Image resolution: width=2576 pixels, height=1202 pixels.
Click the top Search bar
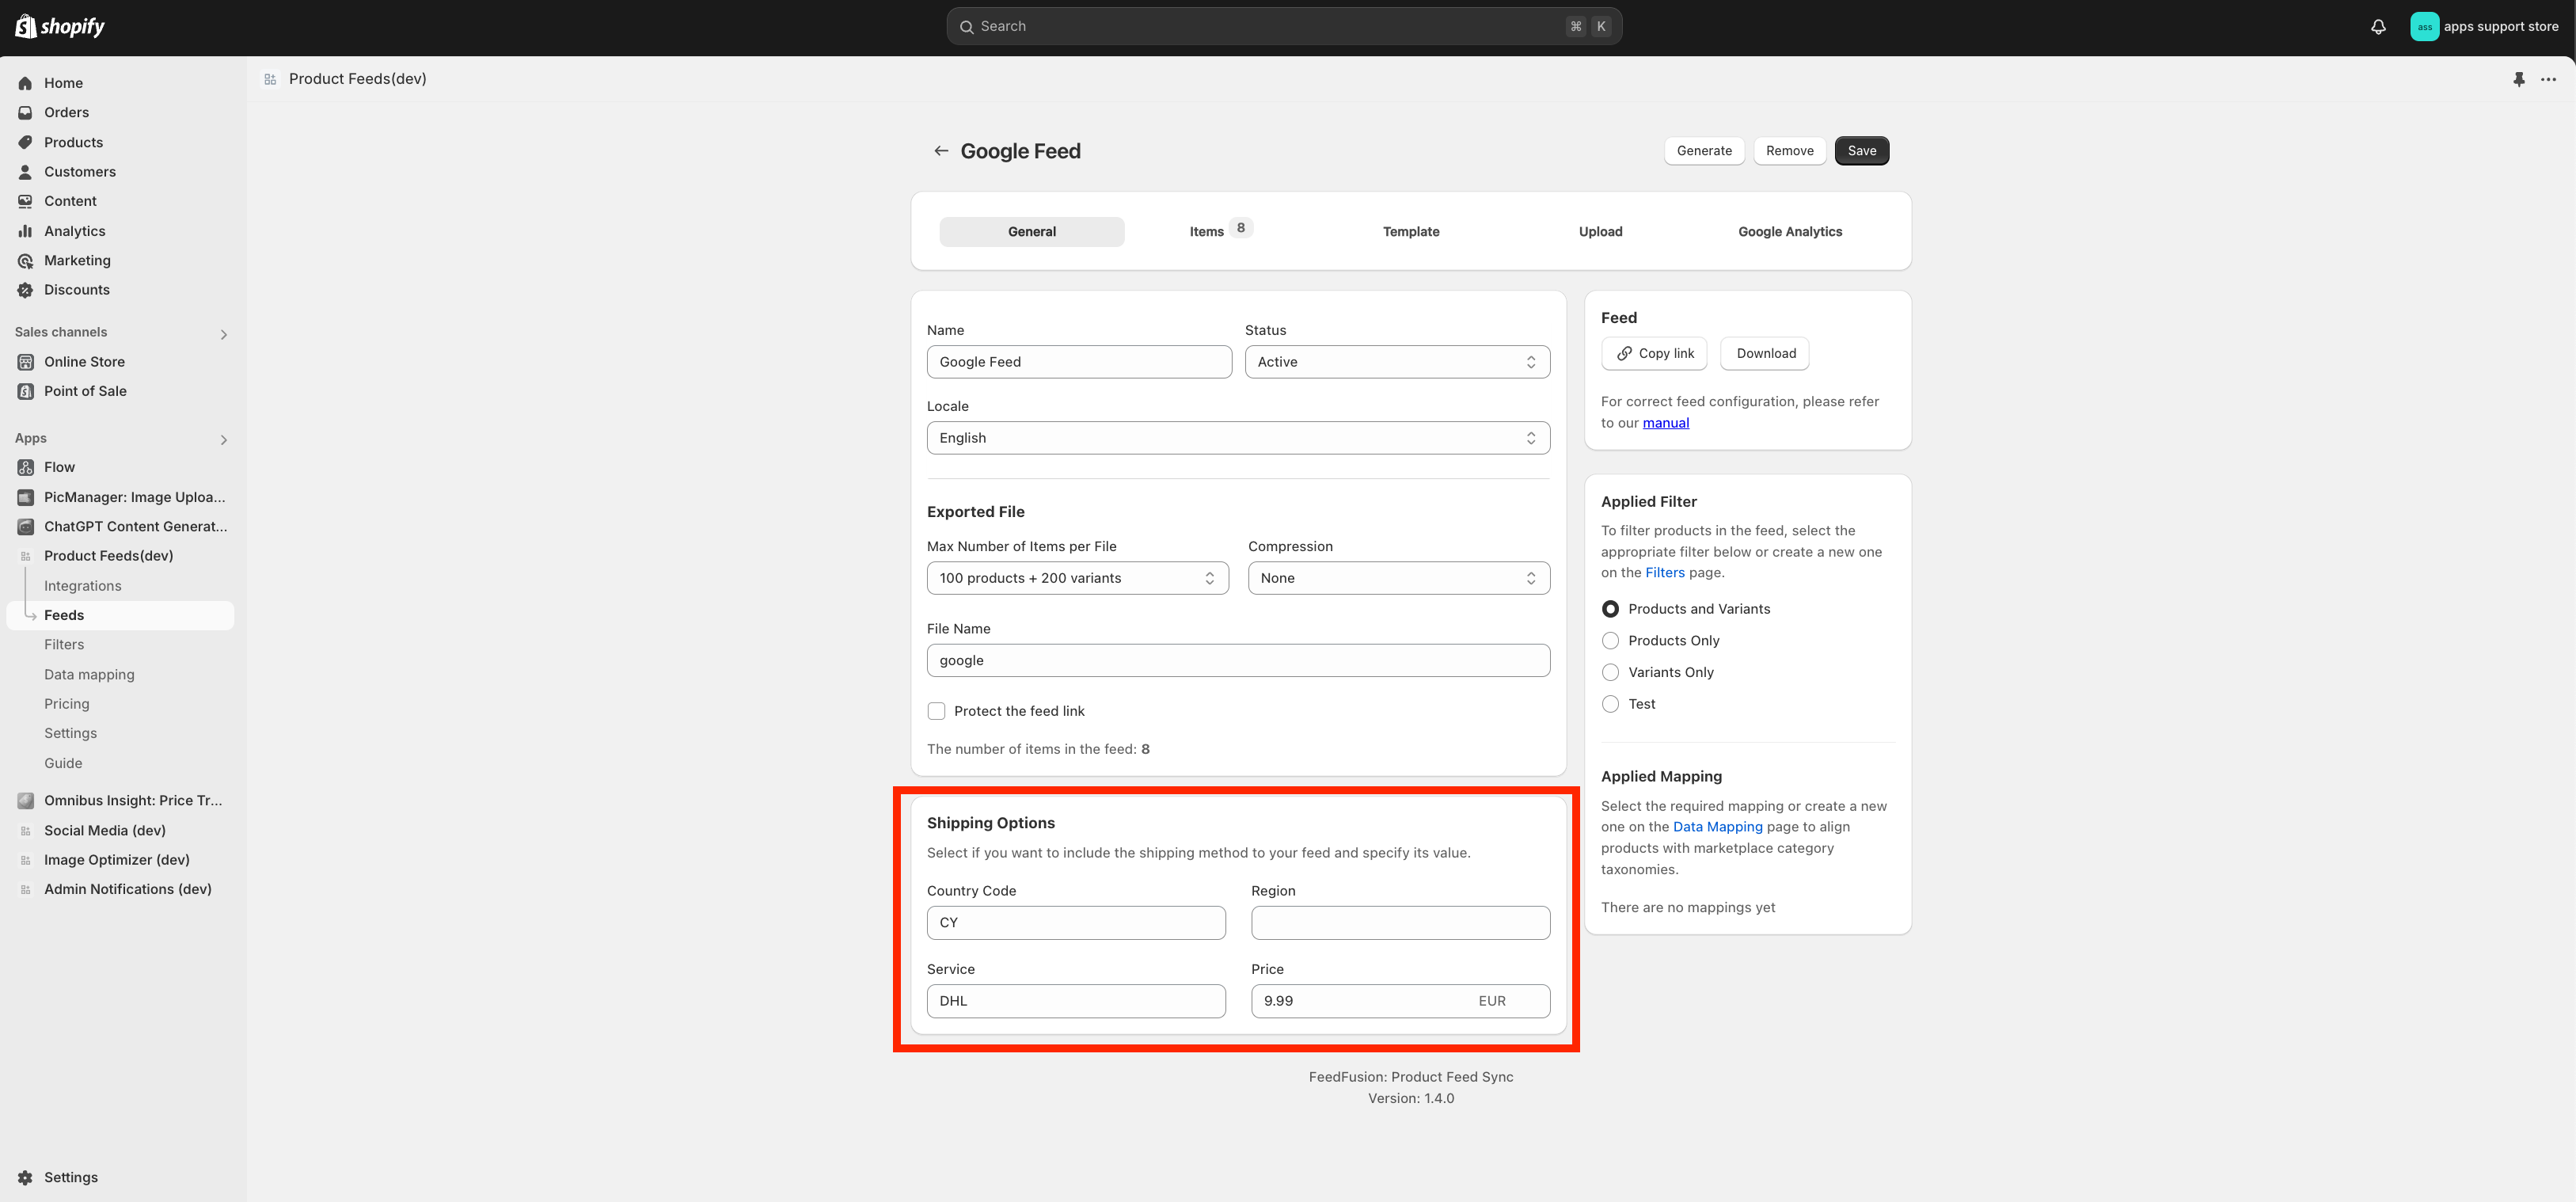pos(1284,27)
